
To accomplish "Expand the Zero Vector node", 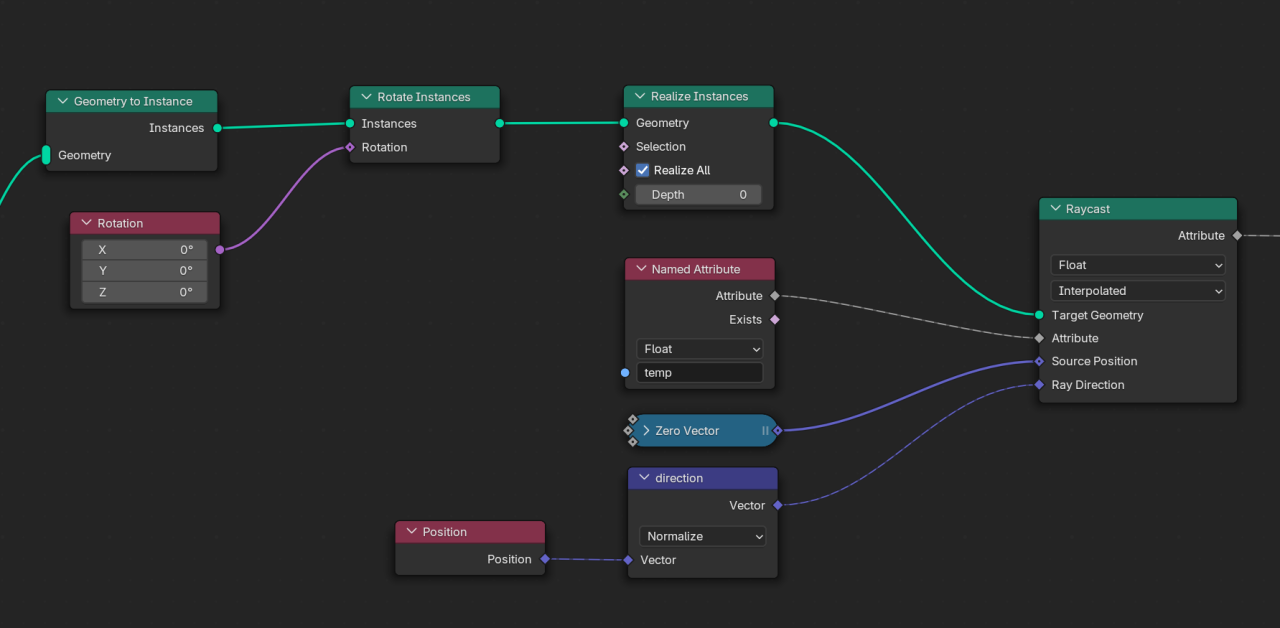I will click(646, 431).
